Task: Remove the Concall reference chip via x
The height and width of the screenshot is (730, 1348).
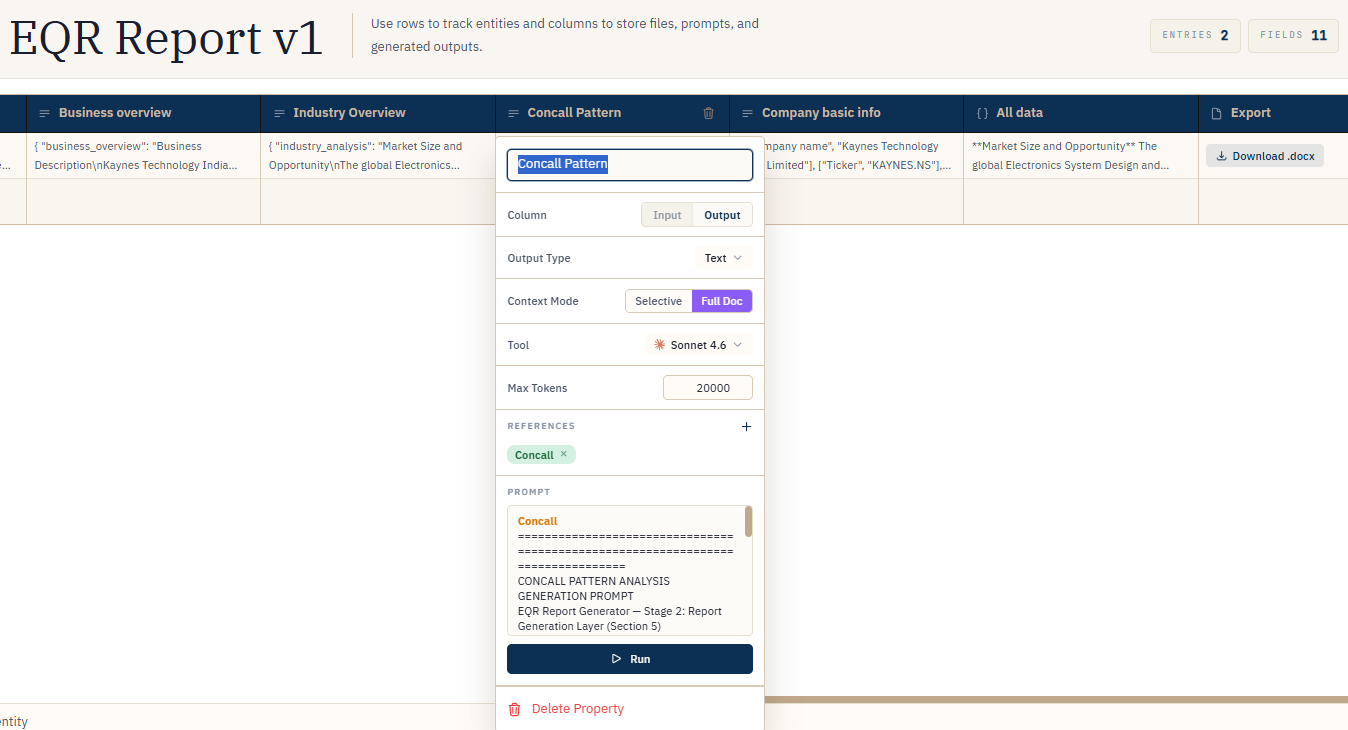Action: click(x=563, y=454)
